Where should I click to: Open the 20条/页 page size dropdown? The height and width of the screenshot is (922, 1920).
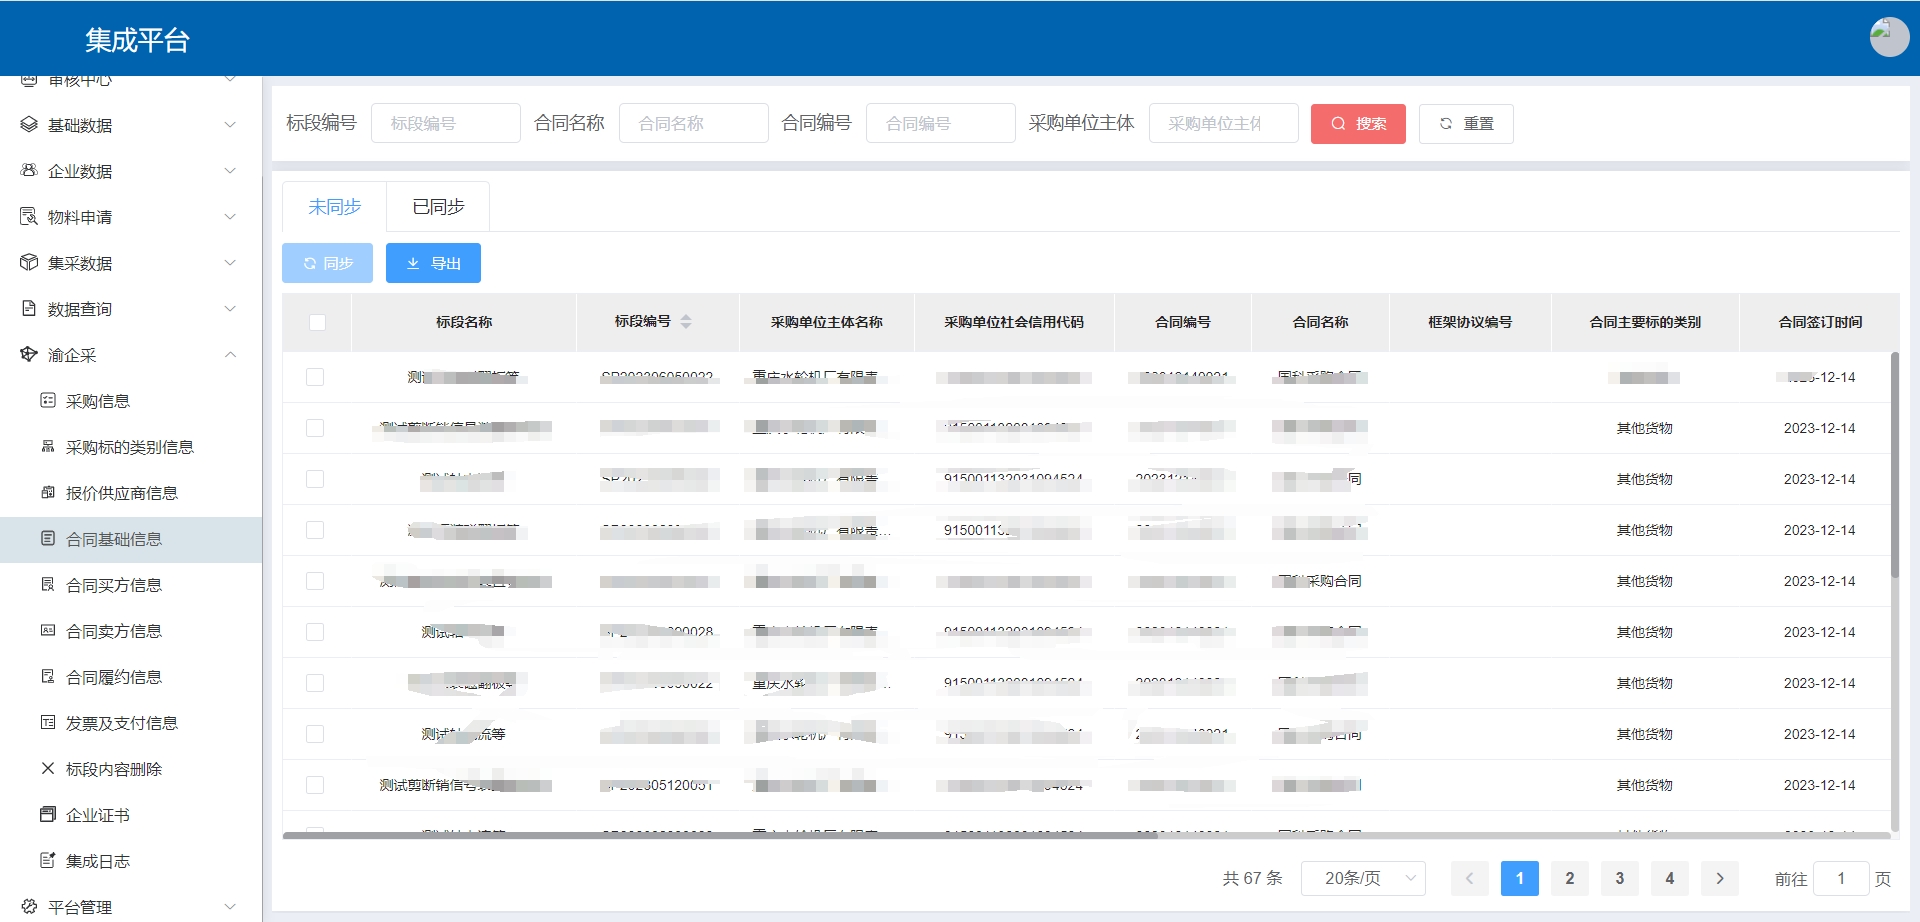tap(1362, 878)
